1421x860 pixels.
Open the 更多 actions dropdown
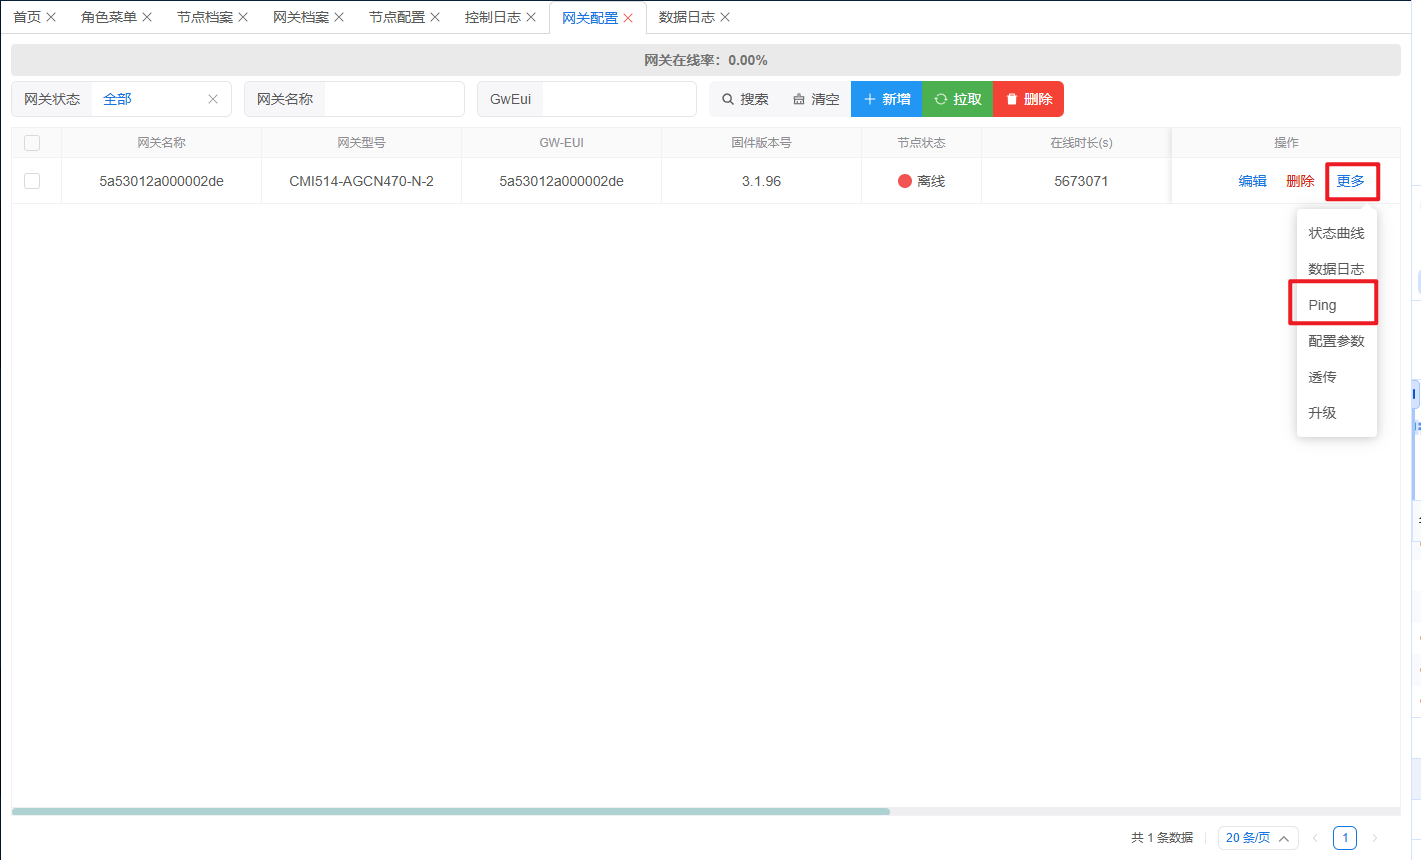coord(1351,181)
